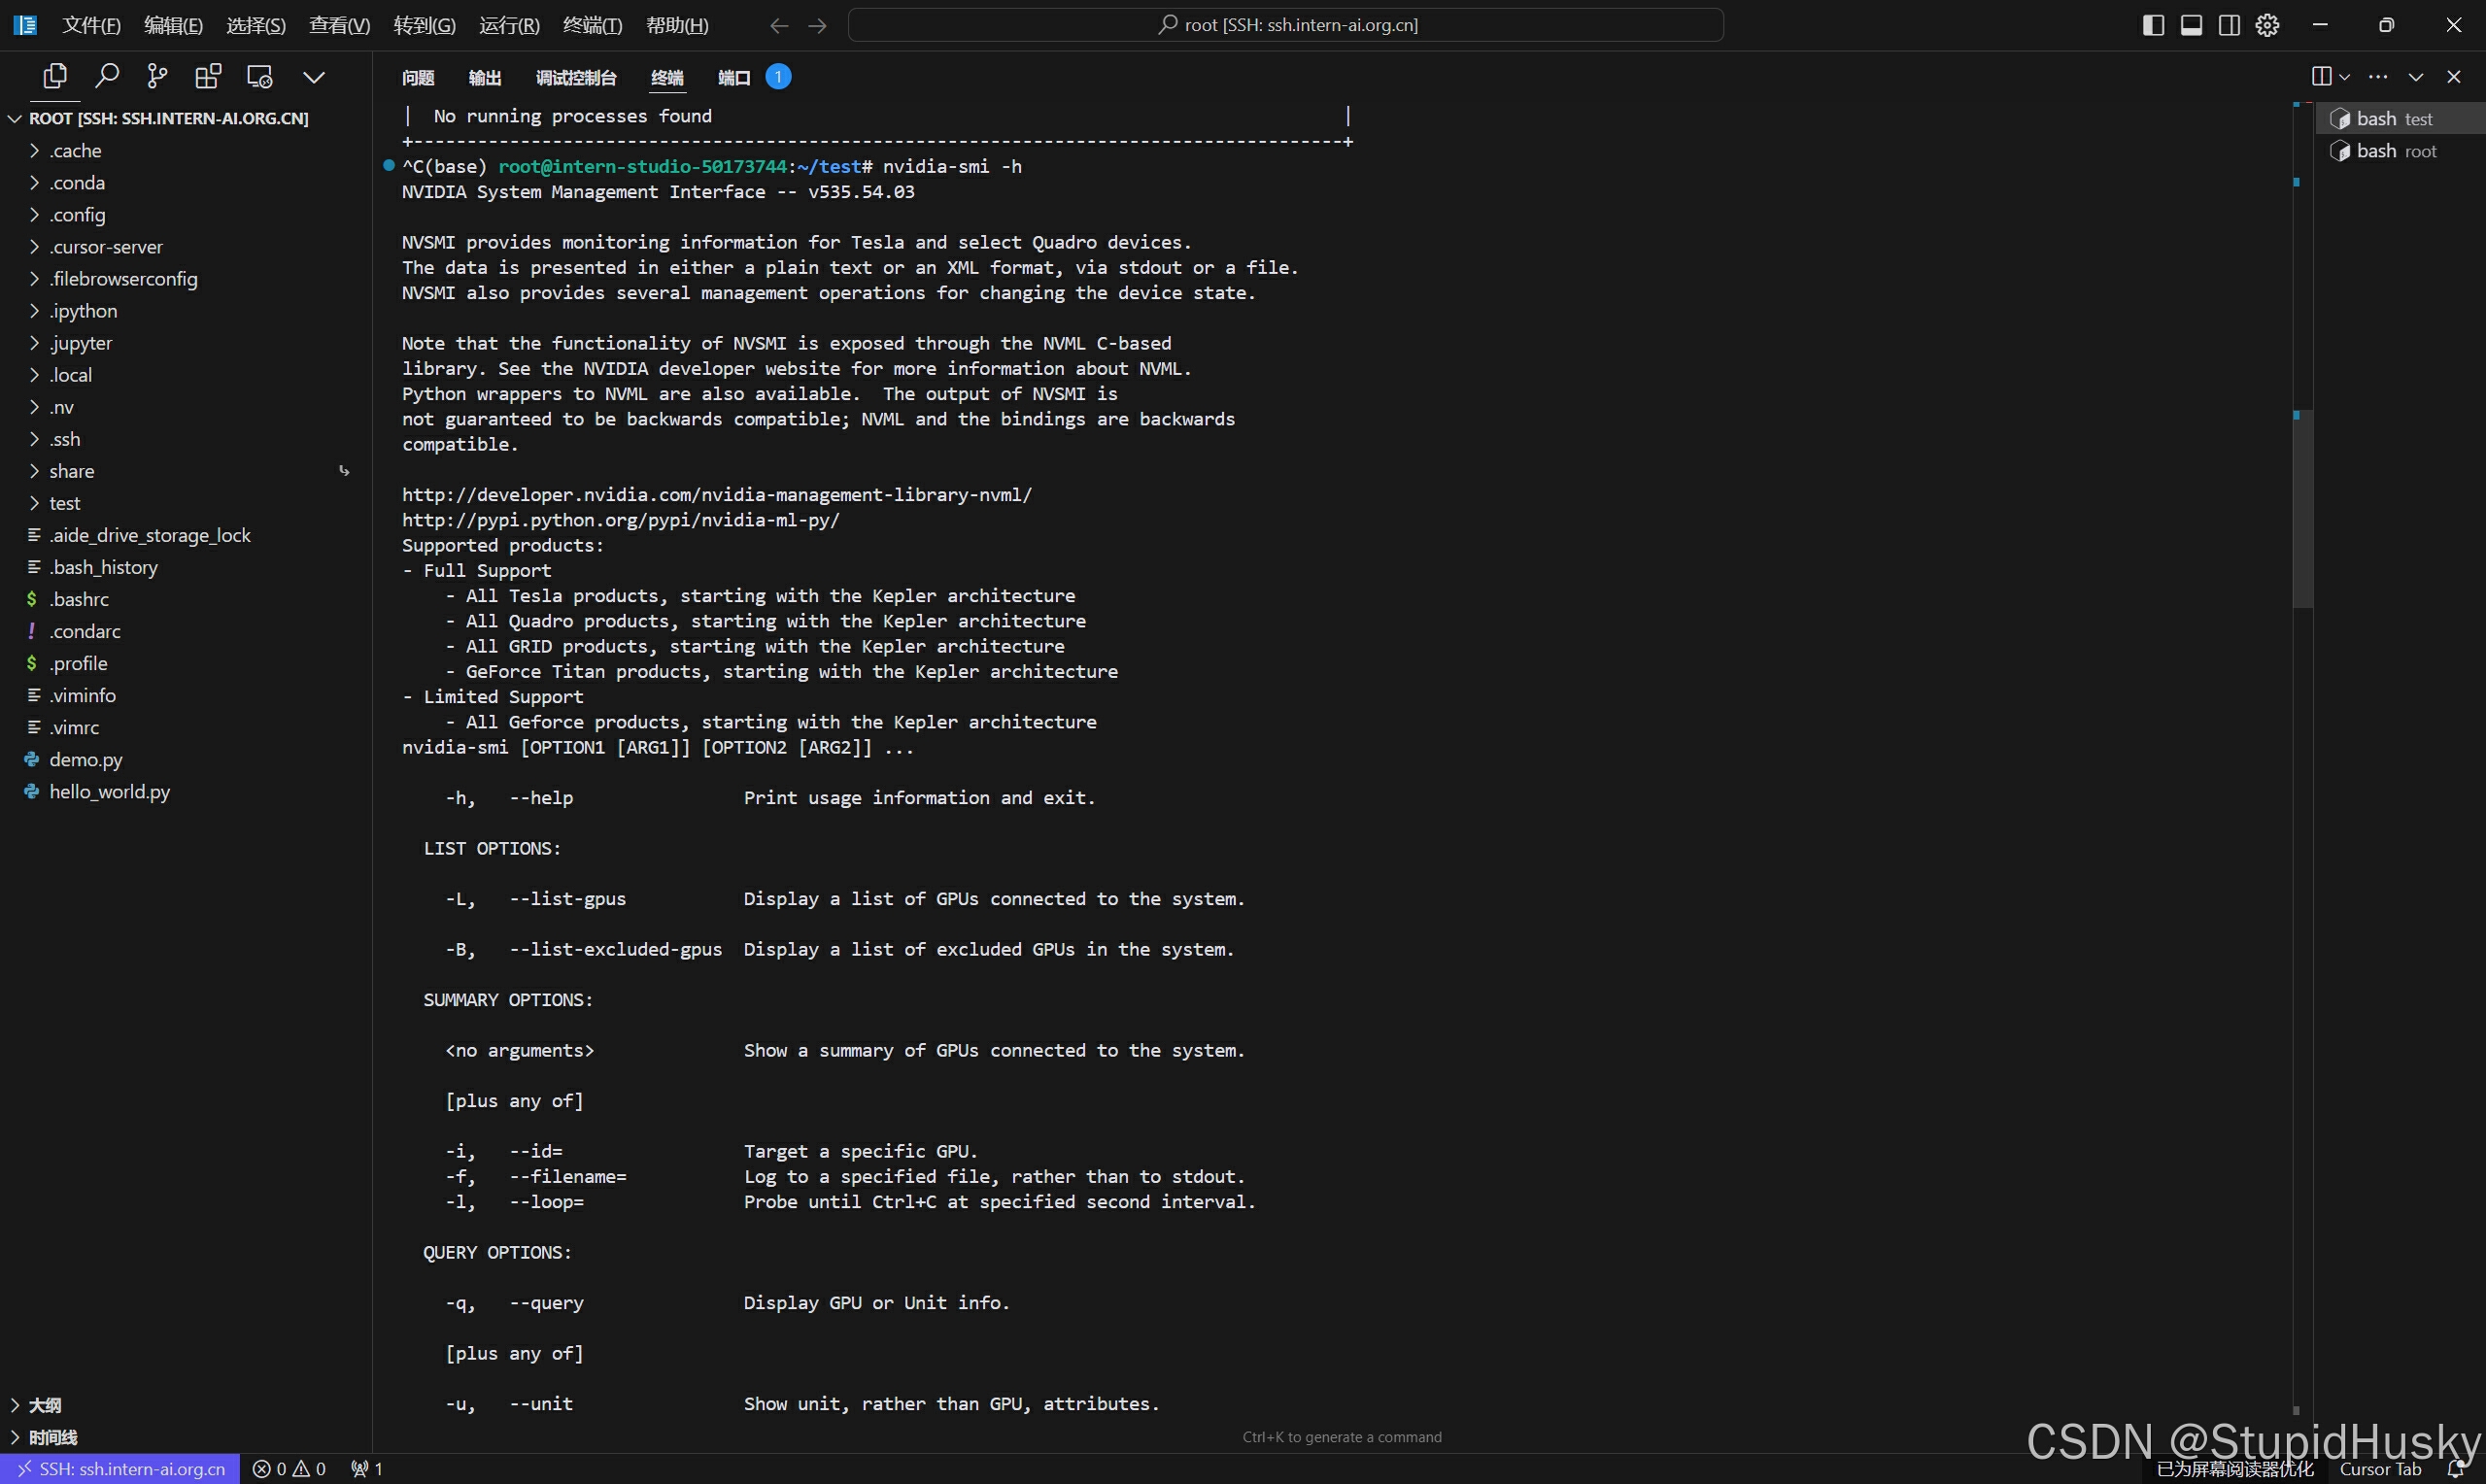Expand the .conda folder
The image size is (2486, 1484).
pos(77,183)
